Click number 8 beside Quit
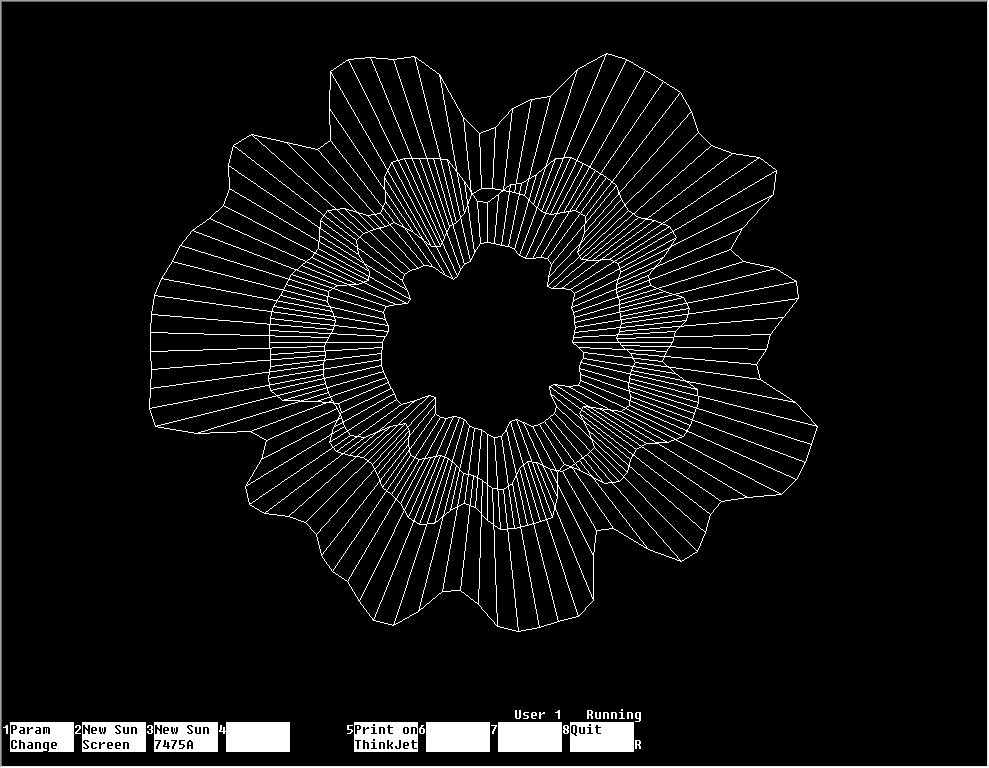The height and width of the screenshot is (768, 989). point(566,731)
